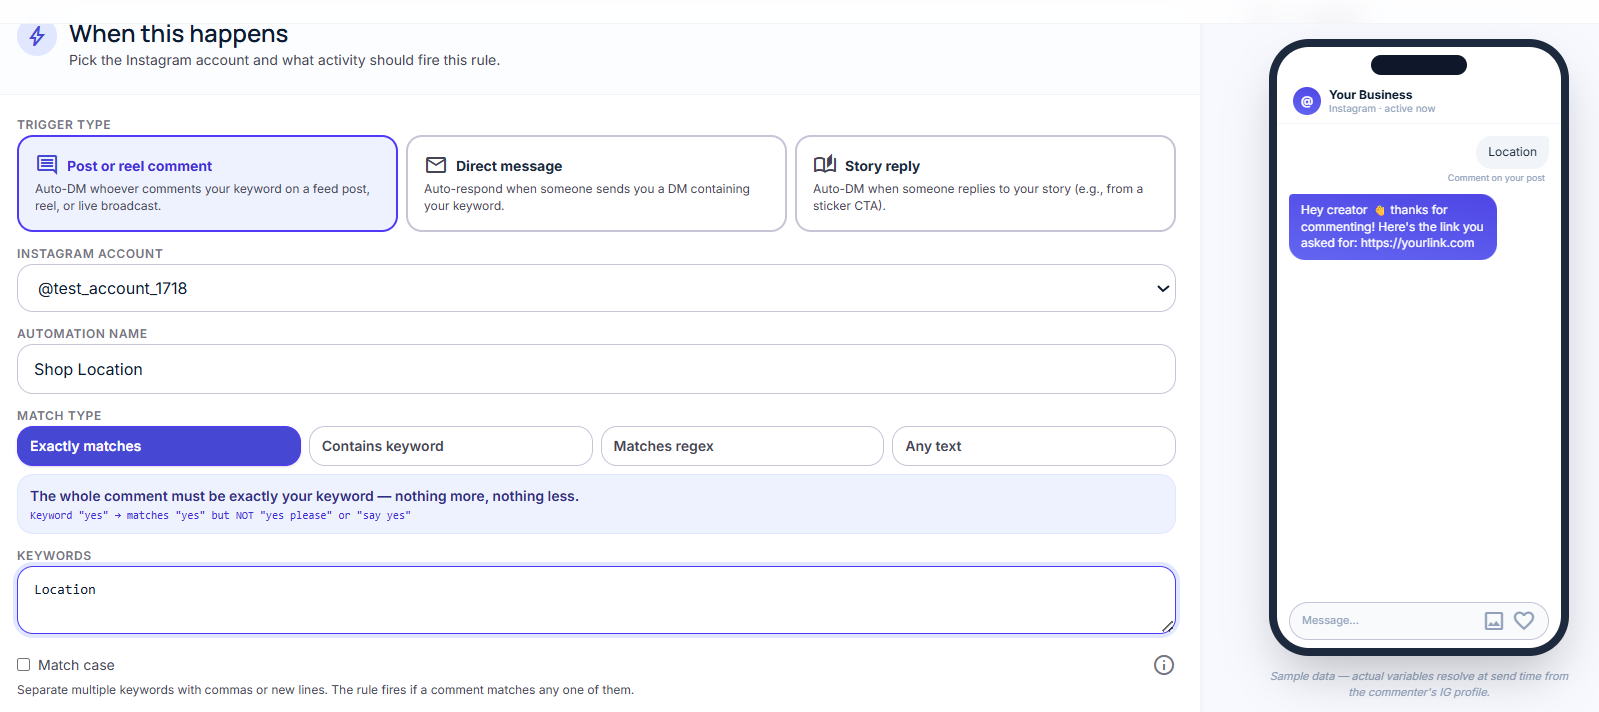
Task: Click the Automation name field containing Shop Location
Action: (596, 369)
